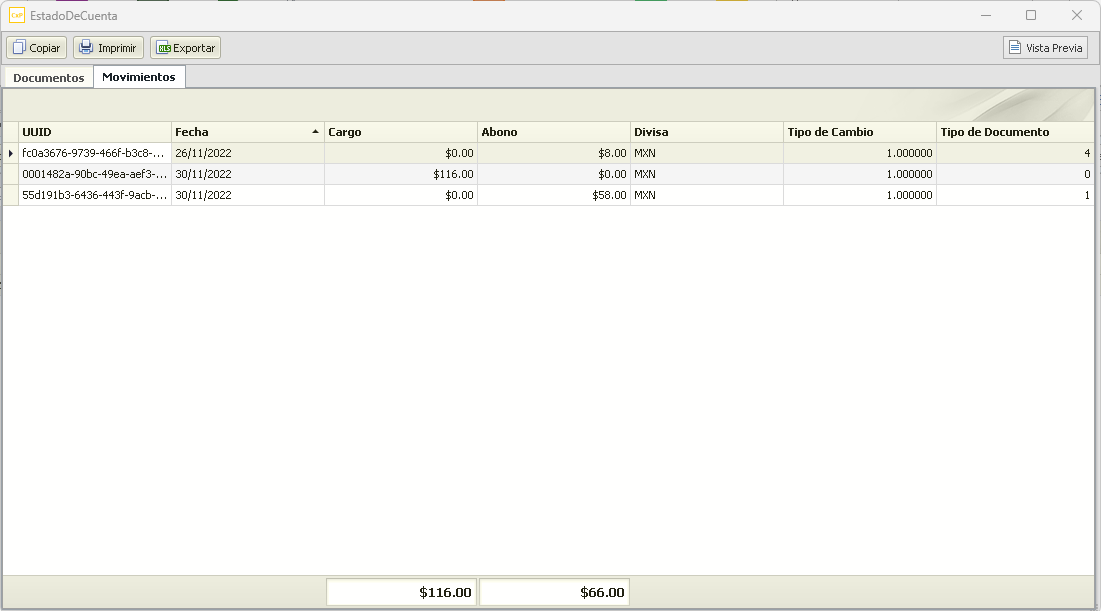The image size is (1101, 611).
Task: Toggle sort arrow on Fecha column
Action: [315, 132]
